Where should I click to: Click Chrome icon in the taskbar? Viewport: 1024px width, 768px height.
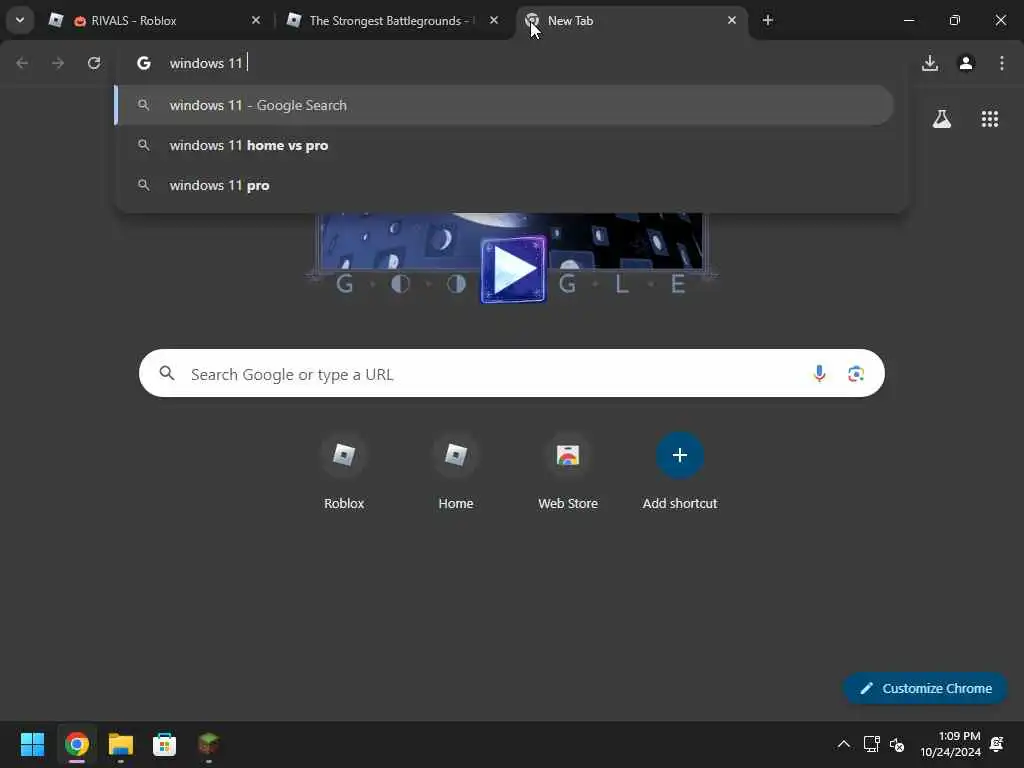[x=76, y=744]
